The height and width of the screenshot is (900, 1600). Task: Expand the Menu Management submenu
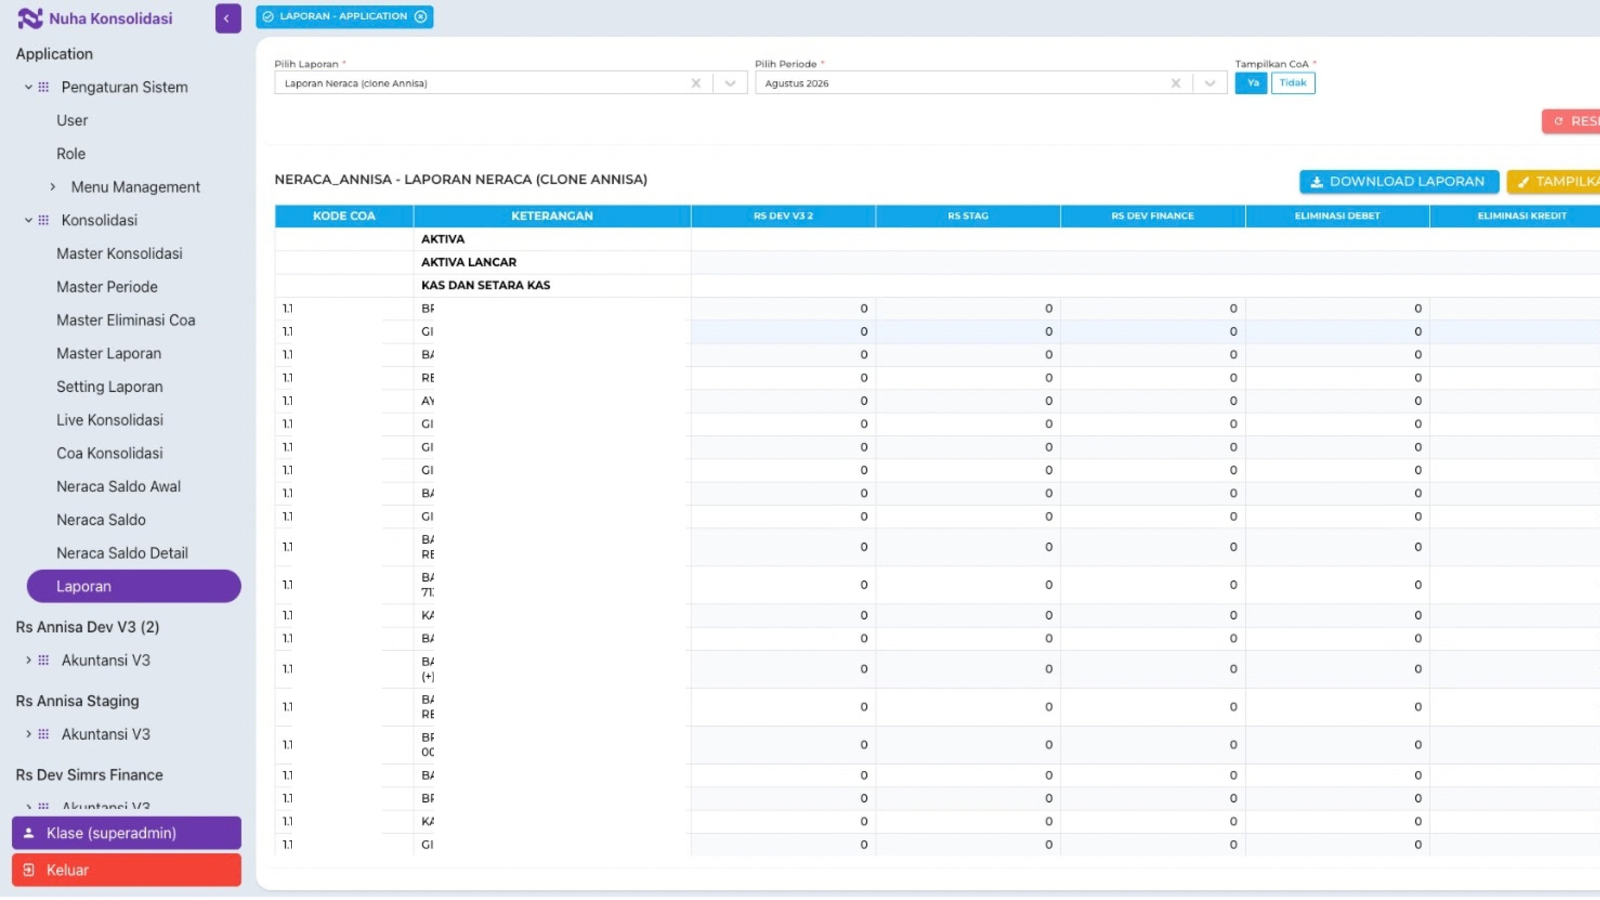[53, 187]
